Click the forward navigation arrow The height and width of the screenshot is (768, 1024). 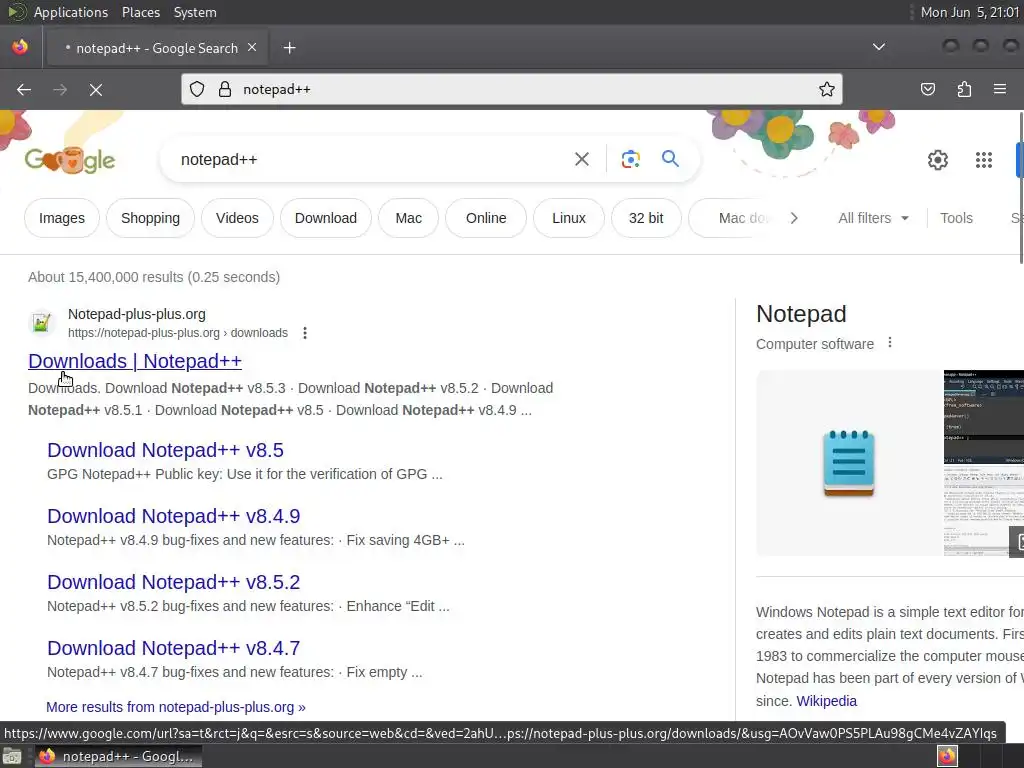[x=60, y=89]
